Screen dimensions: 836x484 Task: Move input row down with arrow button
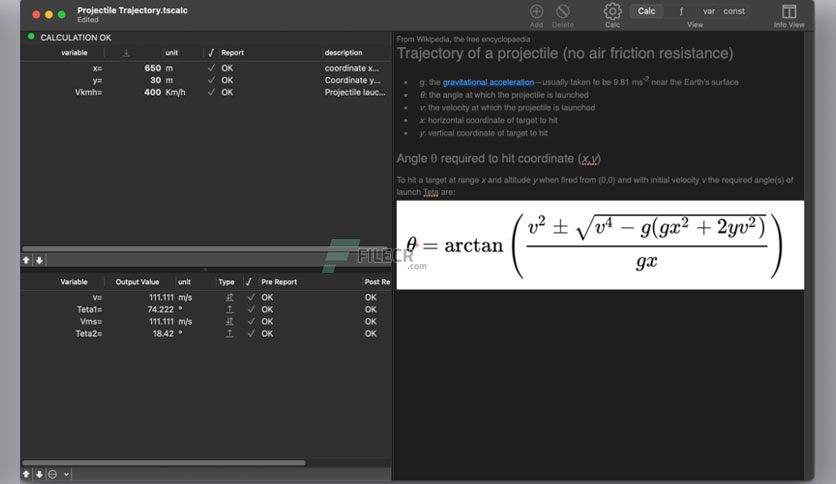pyautogui.click(x=39, y=260)
